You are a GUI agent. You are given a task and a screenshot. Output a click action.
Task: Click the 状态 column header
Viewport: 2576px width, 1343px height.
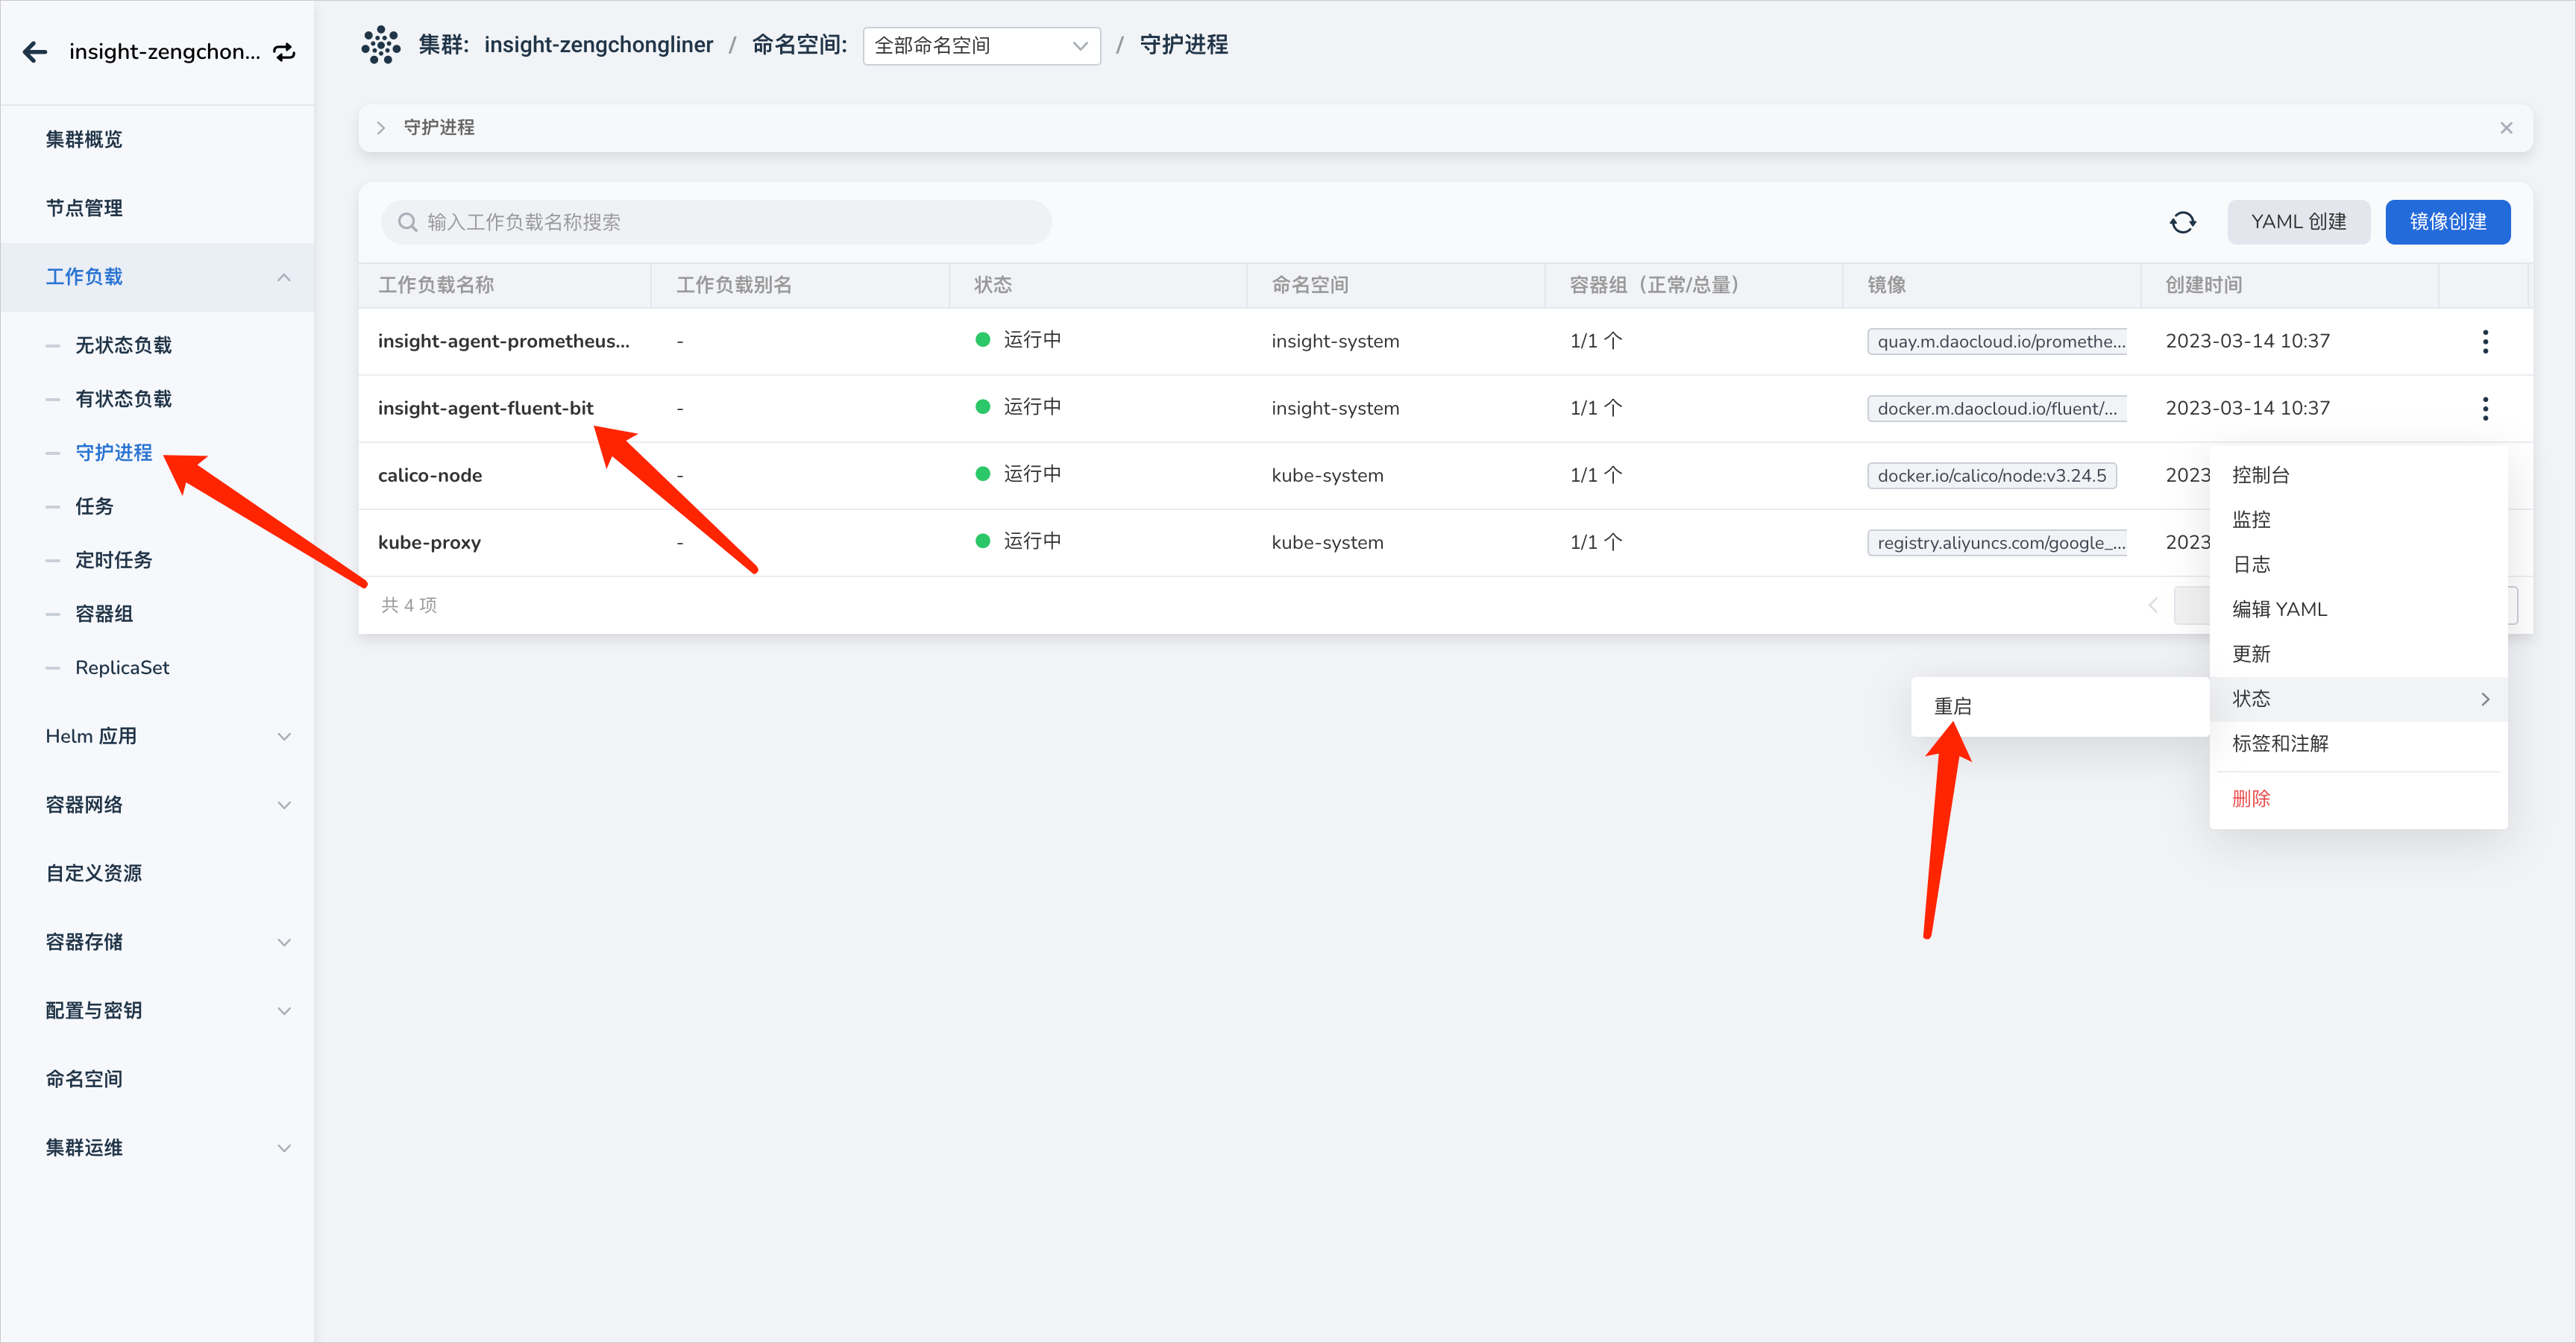993,285
